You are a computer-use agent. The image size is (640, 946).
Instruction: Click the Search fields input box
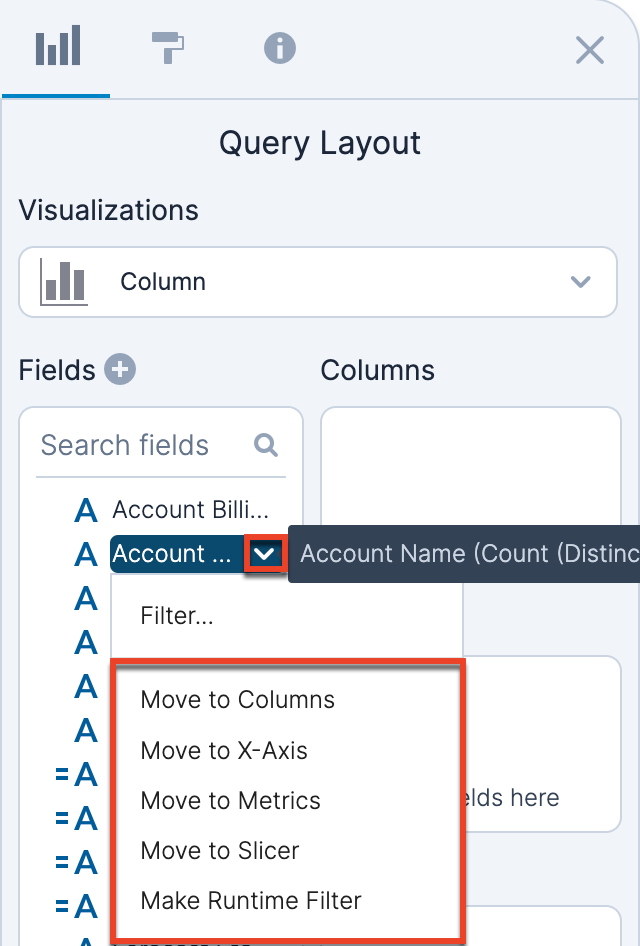[140, 445]
